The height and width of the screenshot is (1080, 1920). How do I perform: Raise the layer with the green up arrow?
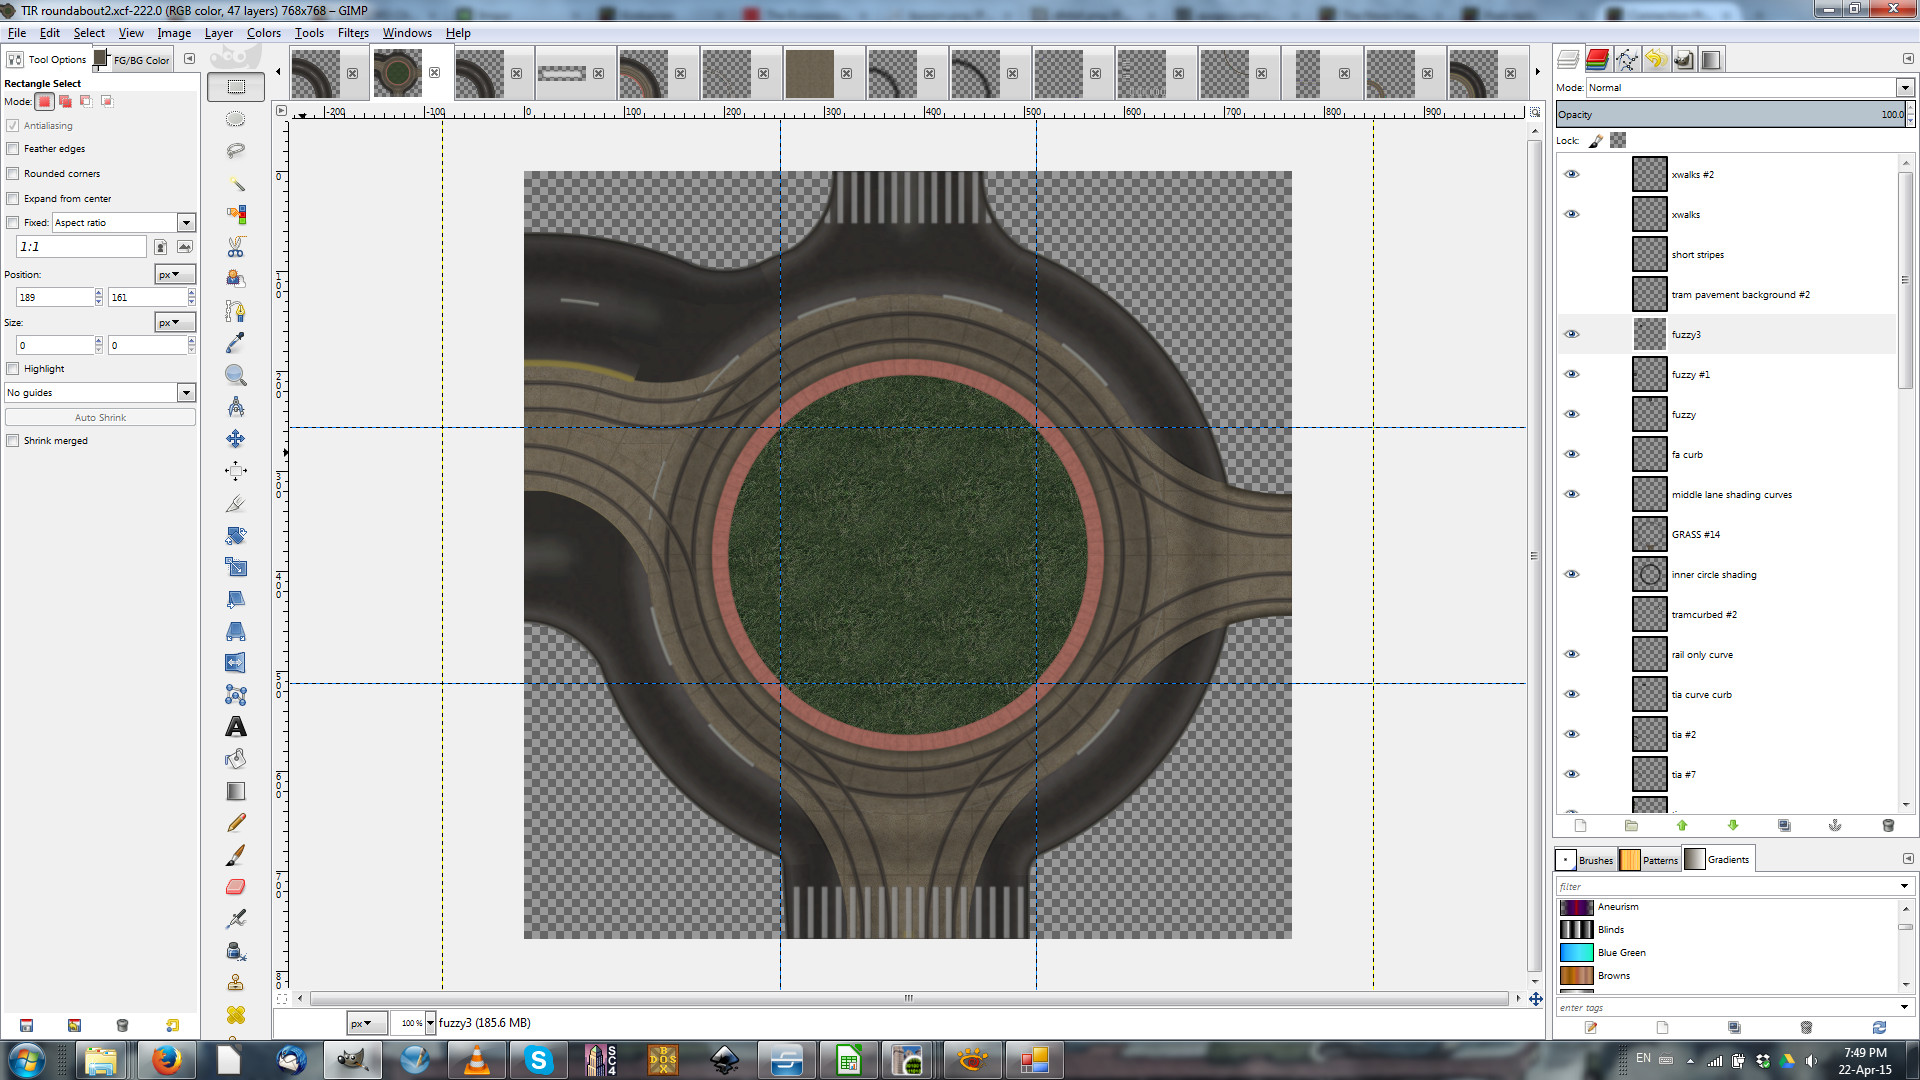click(x=1682, y=826)
